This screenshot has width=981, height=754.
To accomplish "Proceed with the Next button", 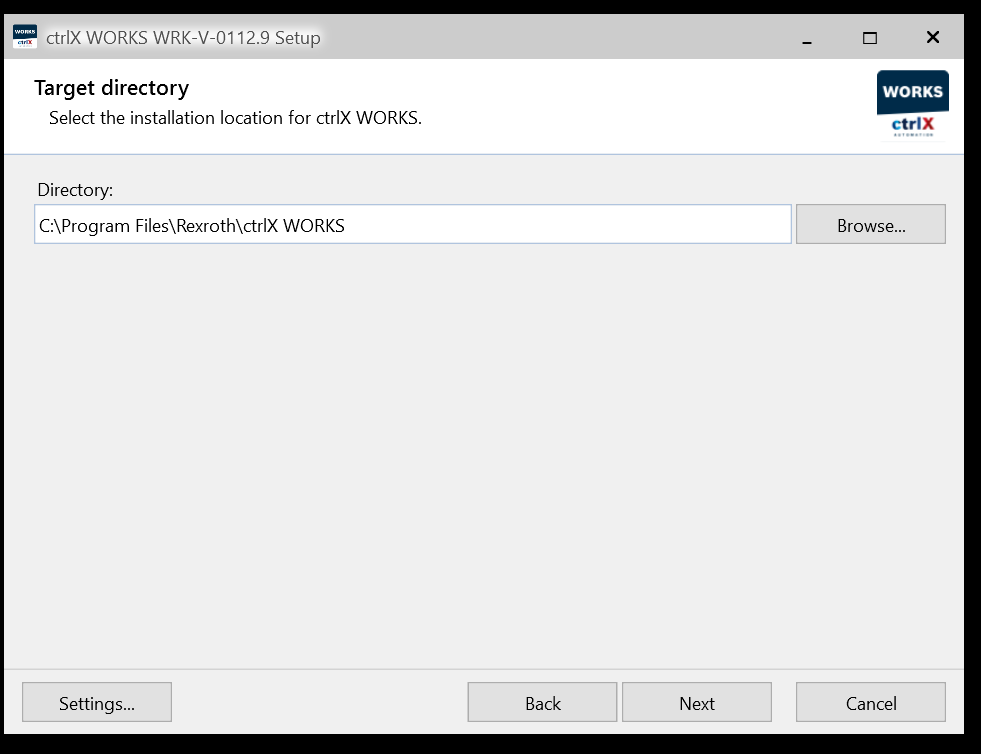I will click(696, 702).
